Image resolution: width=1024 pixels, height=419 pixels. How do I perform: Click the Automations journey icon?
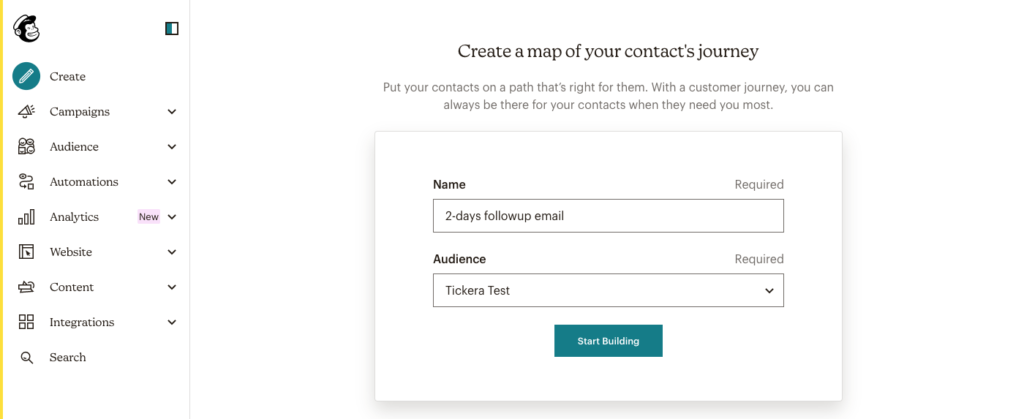click(x=26, y=181)
